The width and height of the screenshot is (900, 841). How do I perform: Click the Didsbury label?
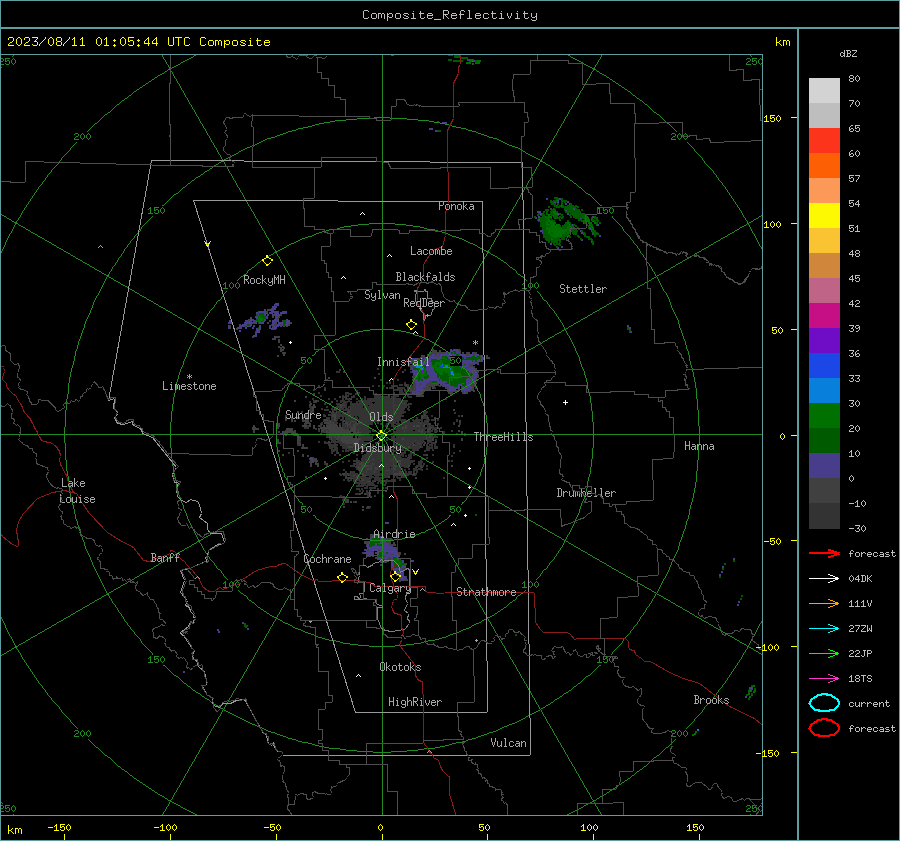click(377, 448)
